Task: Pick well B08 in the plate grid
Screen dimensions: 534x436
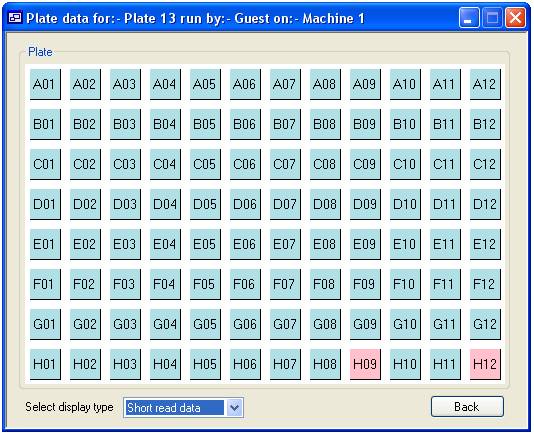Action: [325, 124]
